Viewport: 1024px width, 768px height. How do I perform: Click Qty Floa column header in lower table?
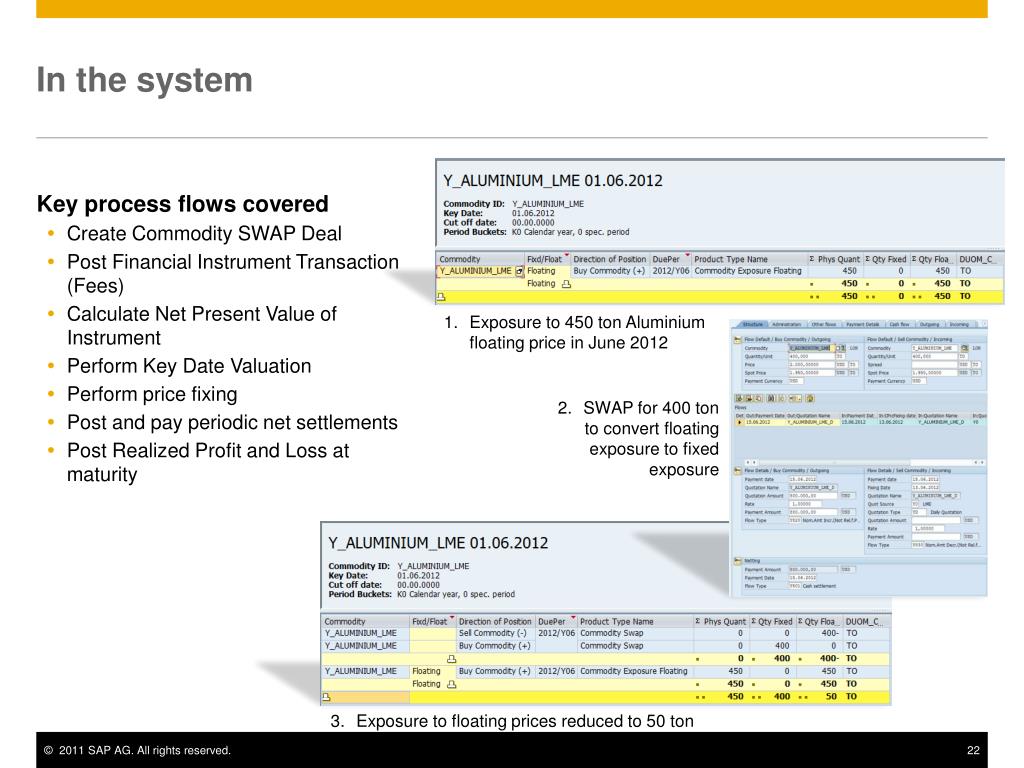[818, 622]
